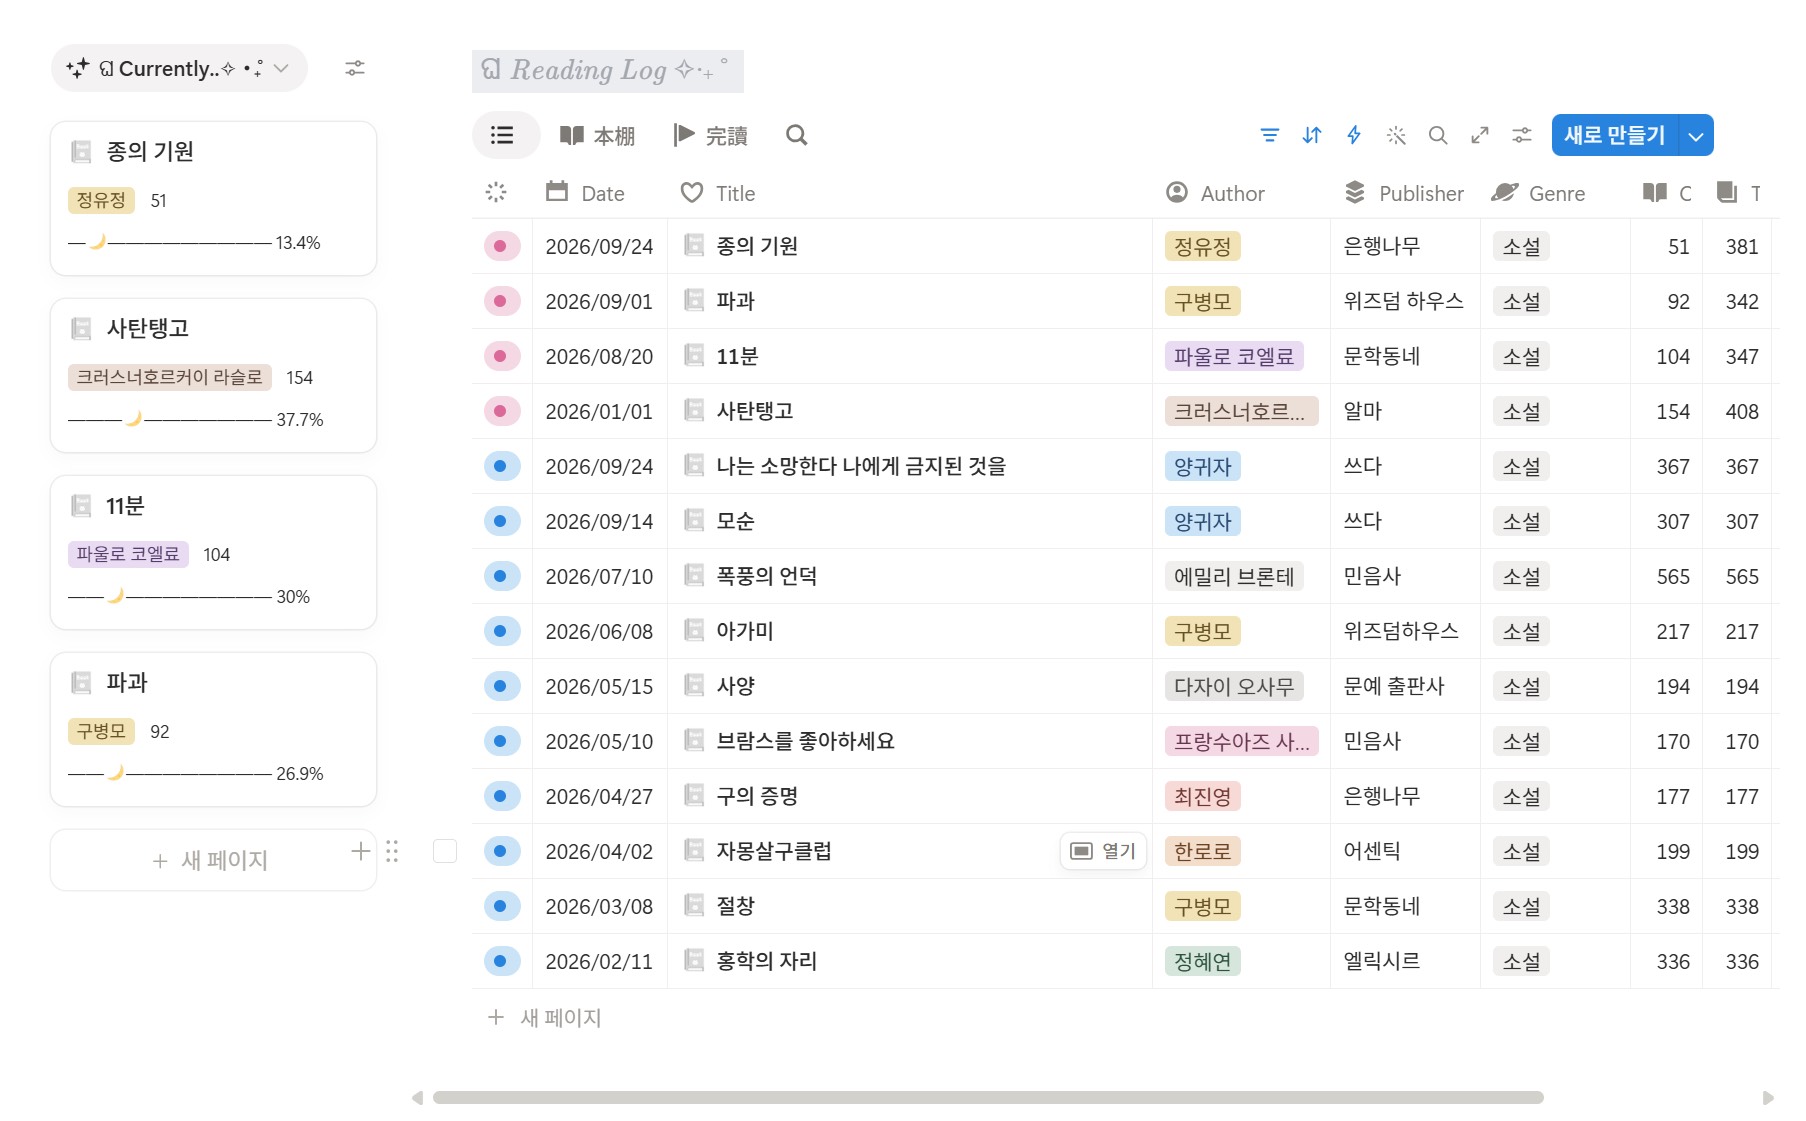The width and height of the screenshot is (1806, 1121).
Task: Click the book icon on the 사탄탱고 card
Action: (81, 328)
